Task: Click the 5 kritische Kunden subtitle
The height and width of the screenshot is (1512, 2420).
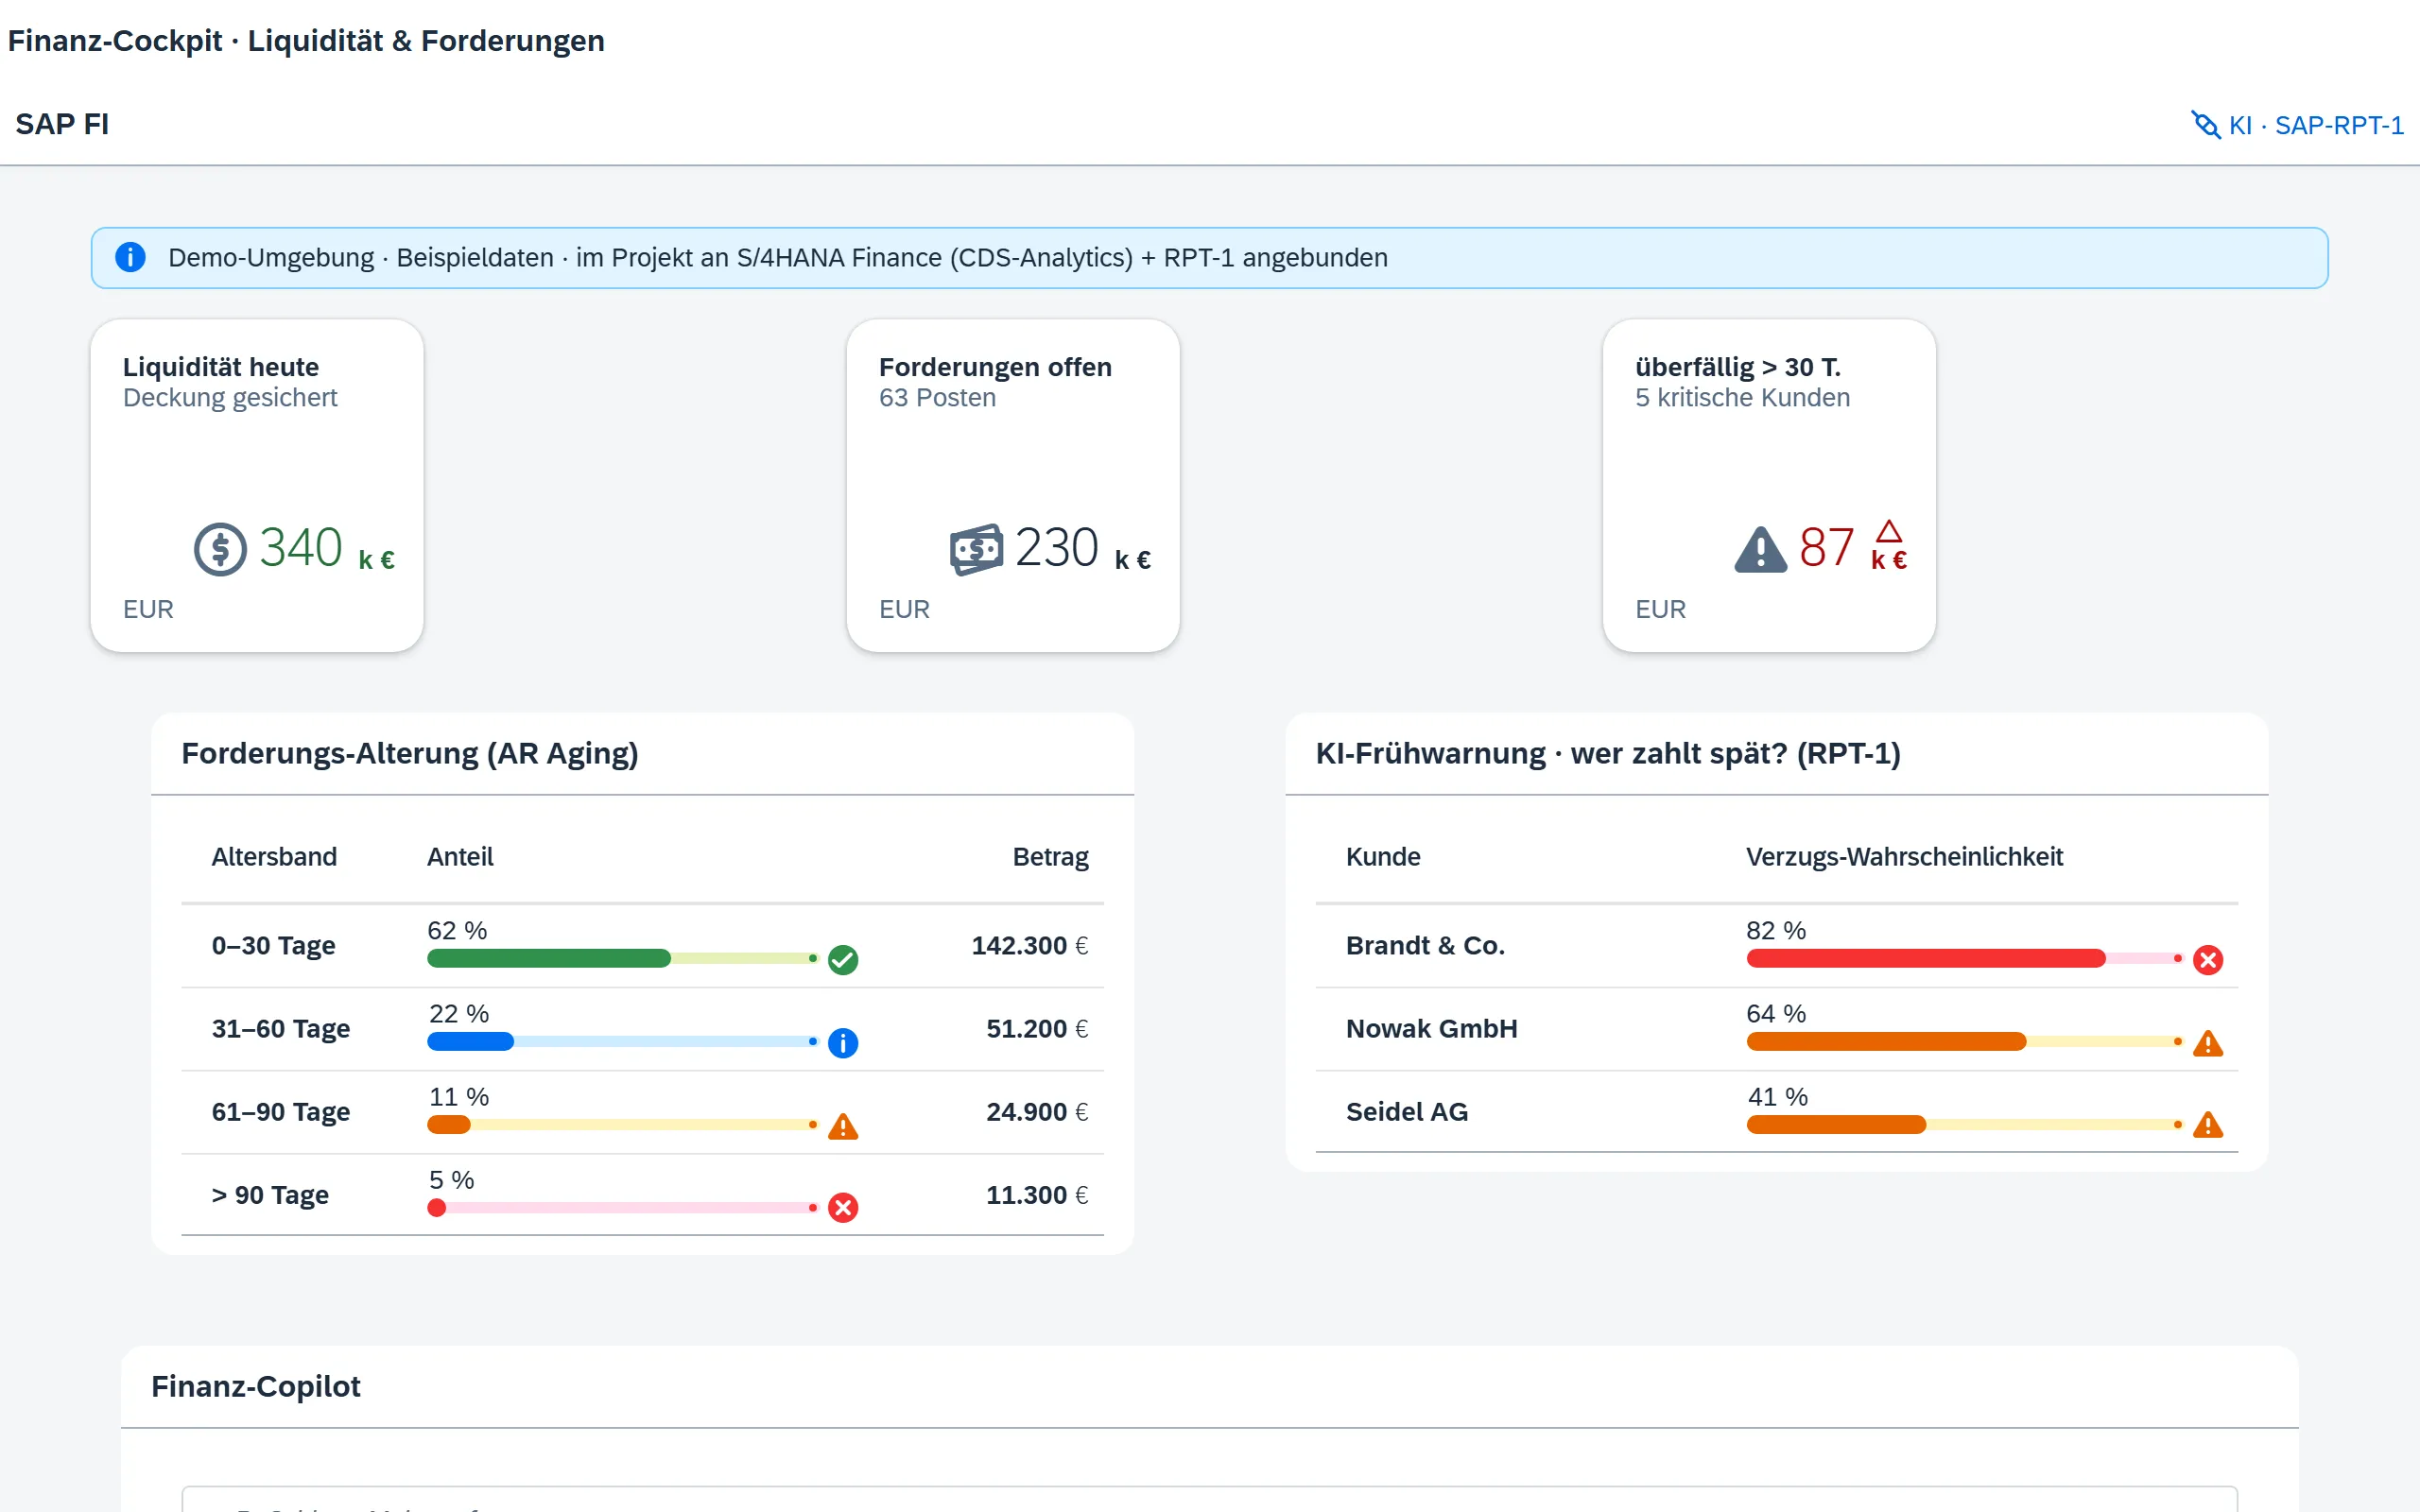Action: coord(1742,397)
